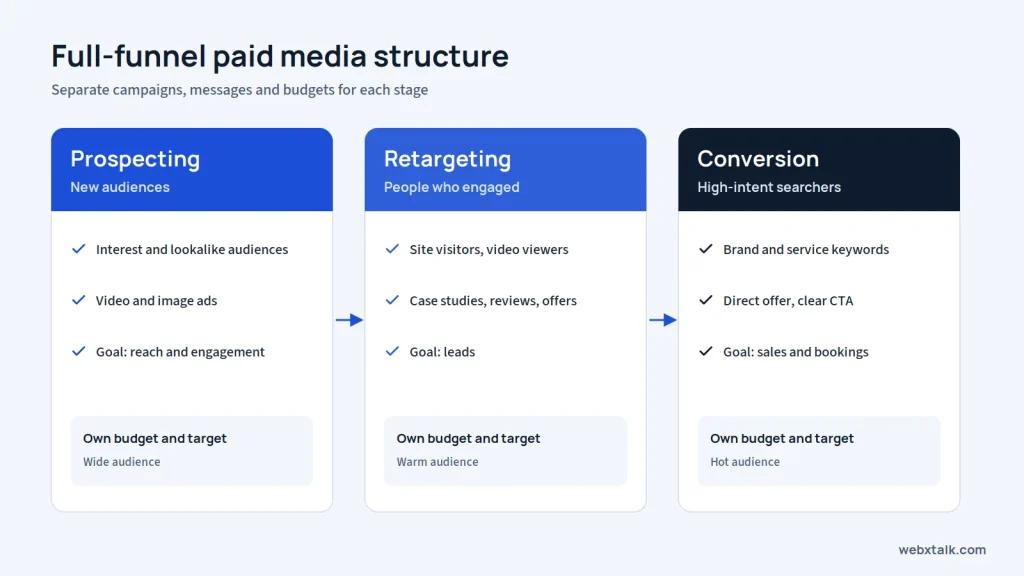Click 'Site visitors, video viewers' text
1024x576 pixels.
pos(488,249)
